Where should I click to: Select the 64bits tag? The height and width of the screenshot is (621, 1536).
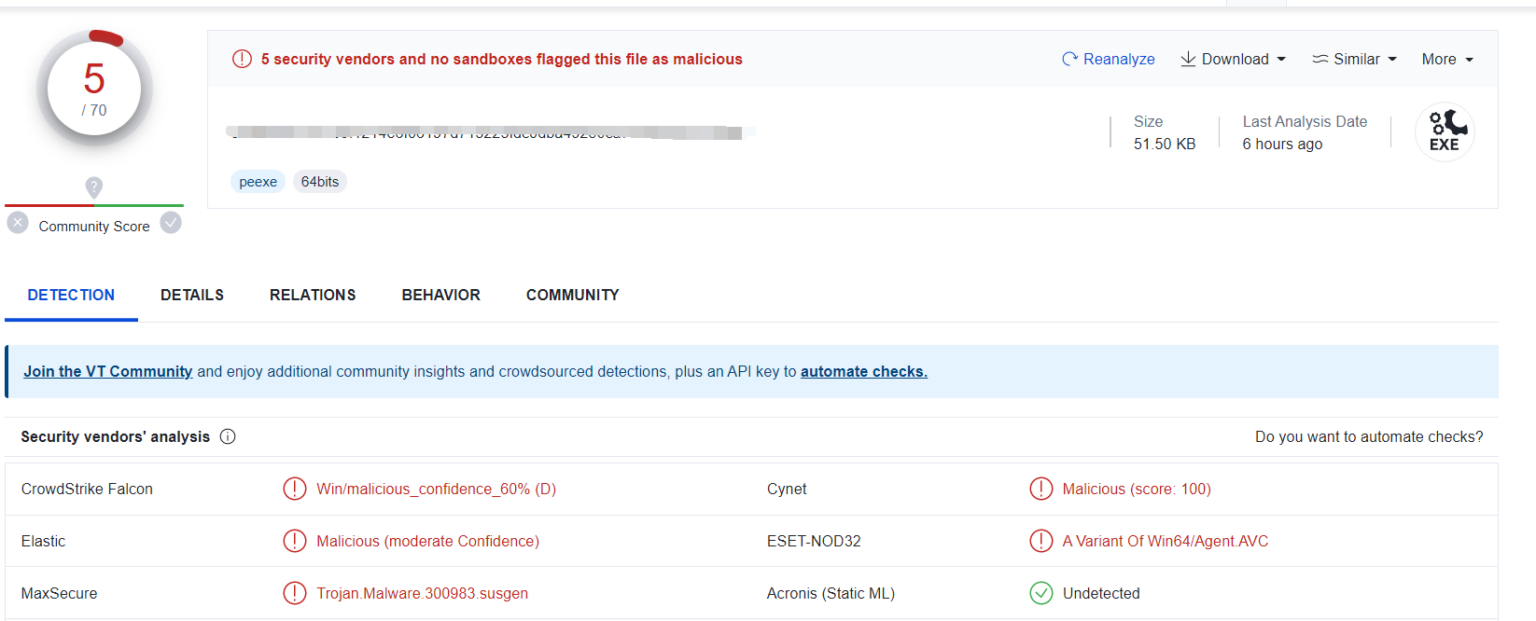click(x=320, y=182)
